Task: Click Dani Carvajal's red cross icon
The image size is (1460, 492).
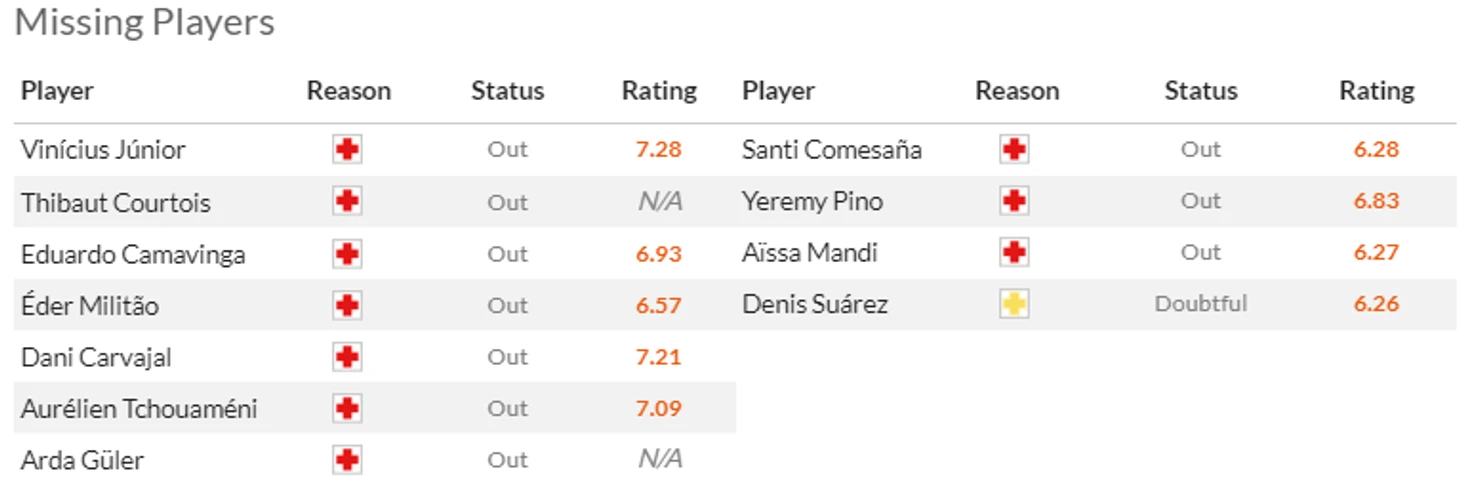Action: (347, 357)
